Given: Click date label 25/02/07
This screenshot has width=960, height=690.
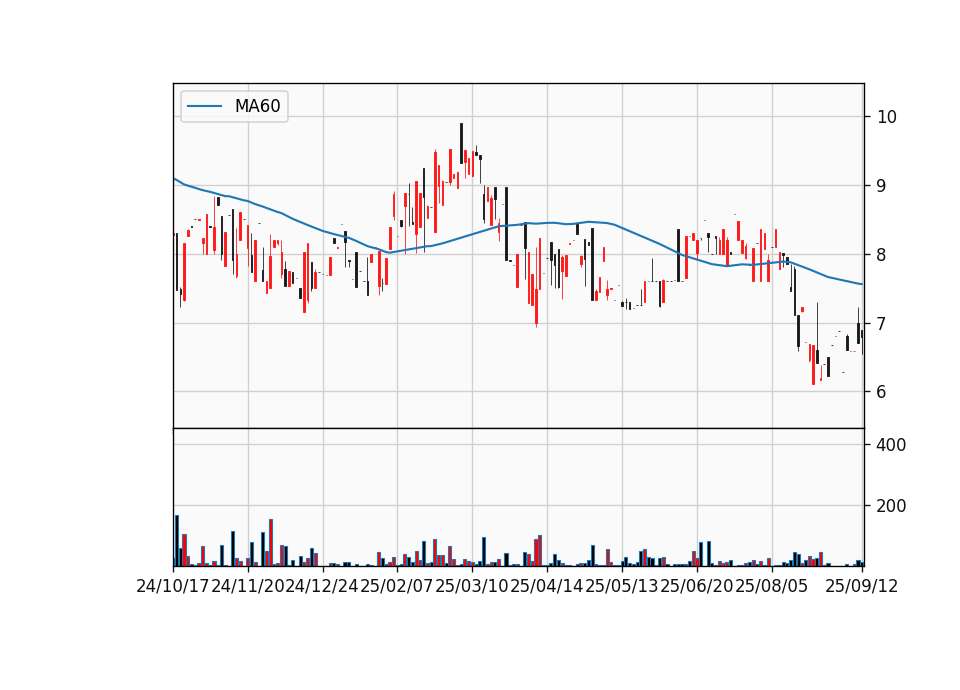Looking at the screenshot, I should coord(397,586).
